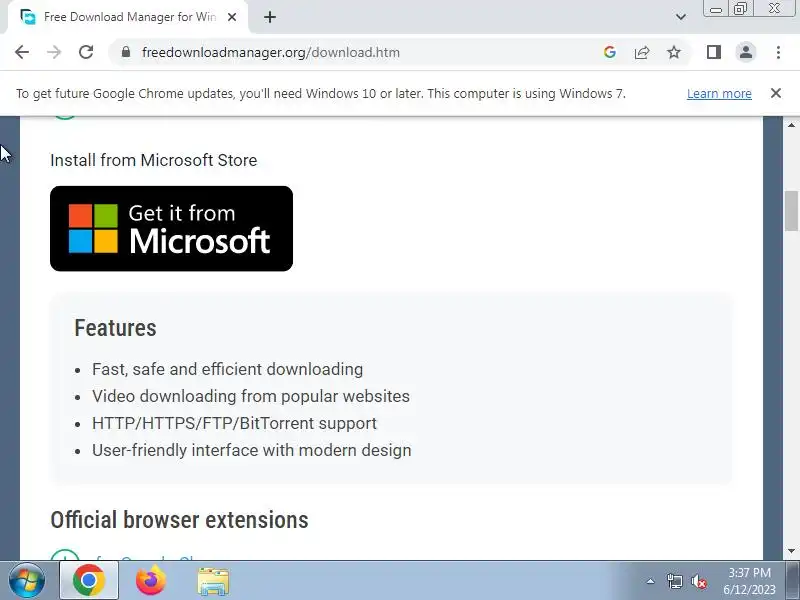Click the Get it from Microsoft badge

(171, 229)
